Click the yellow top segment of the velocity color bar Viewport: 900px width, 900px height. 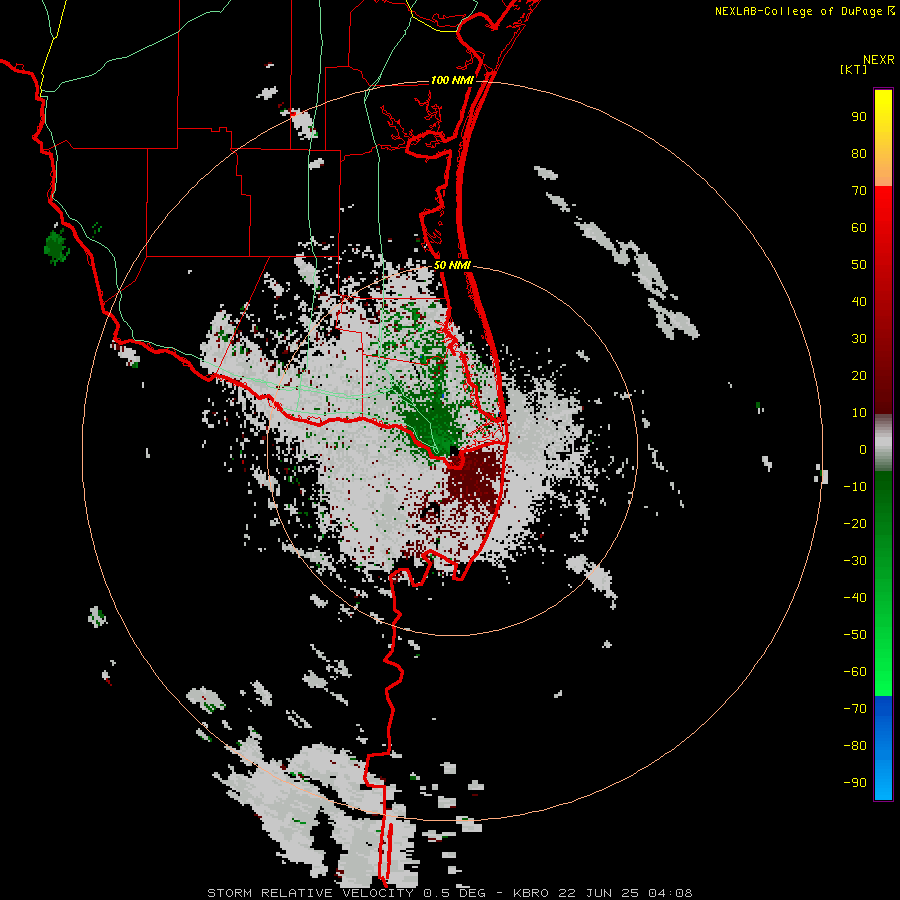pyautogui.click(x=883, y=138)
